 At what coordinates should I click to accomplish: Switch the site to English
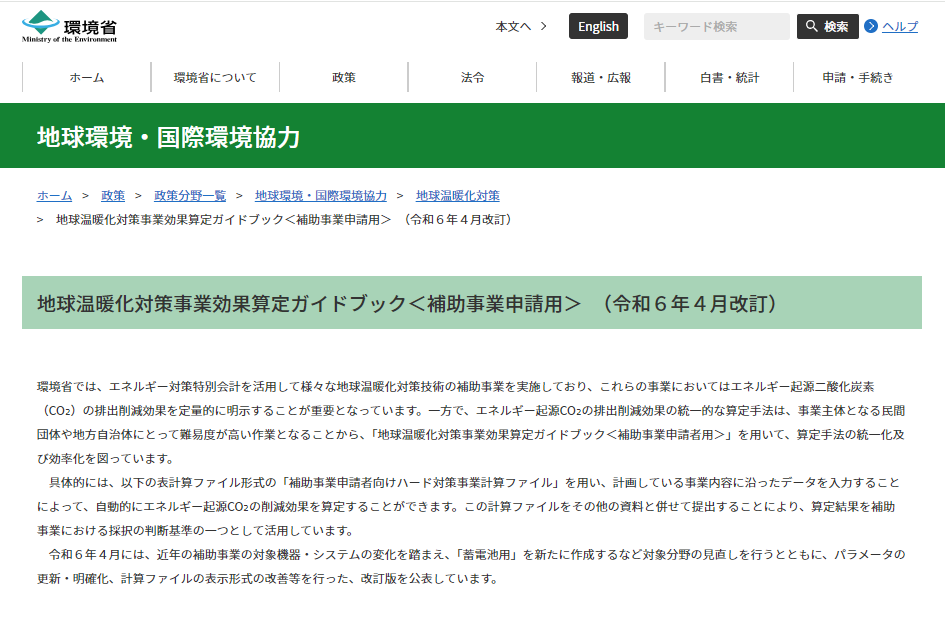(598, 26)
